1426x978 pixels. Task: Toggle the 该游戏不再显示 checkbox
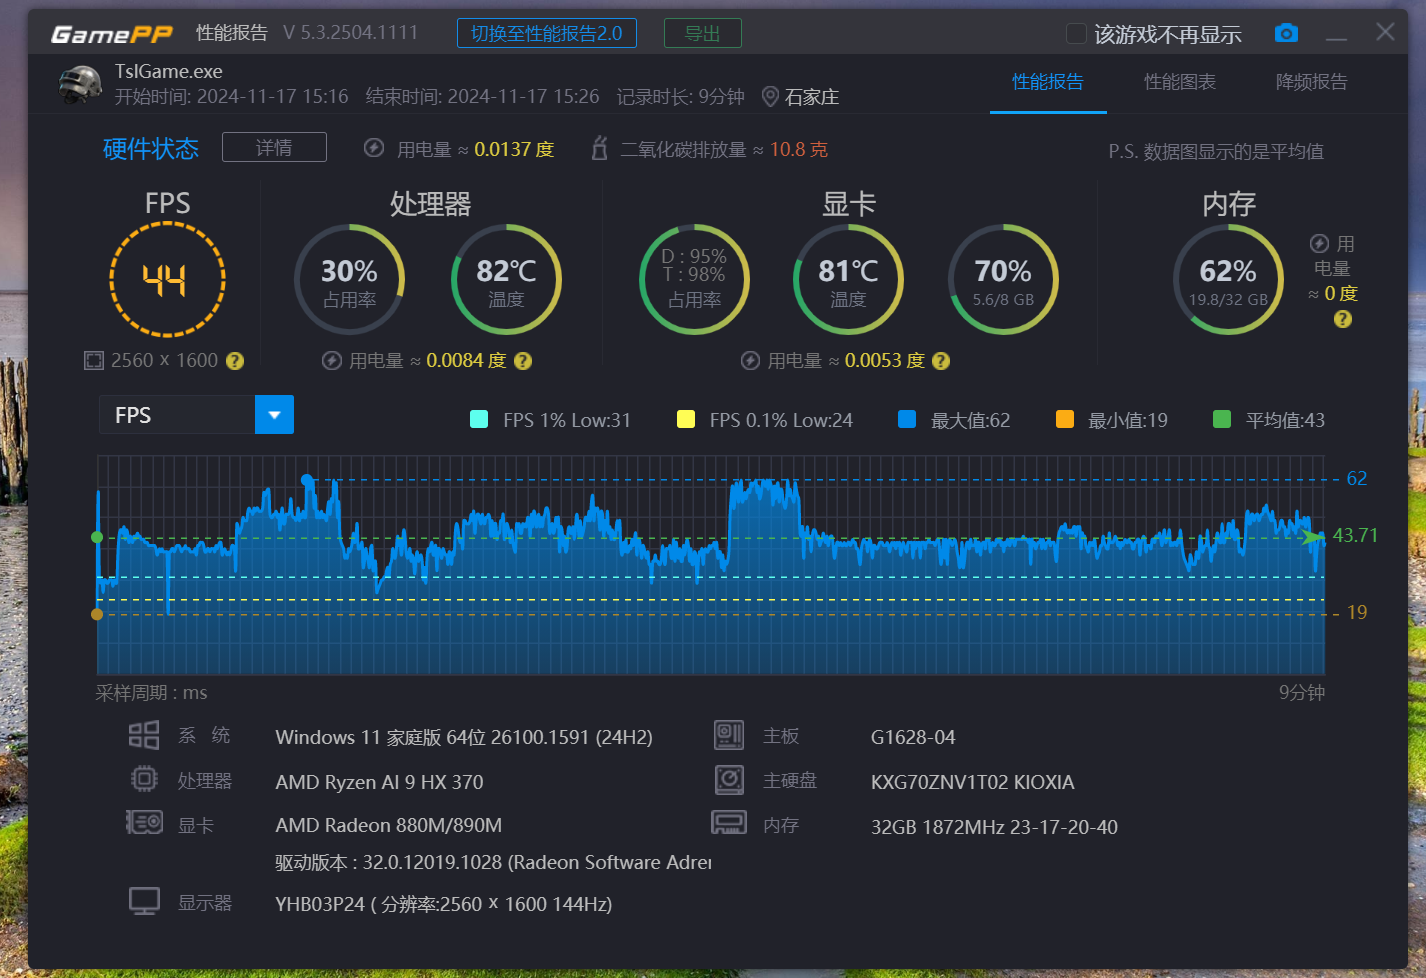point(1076,34)
